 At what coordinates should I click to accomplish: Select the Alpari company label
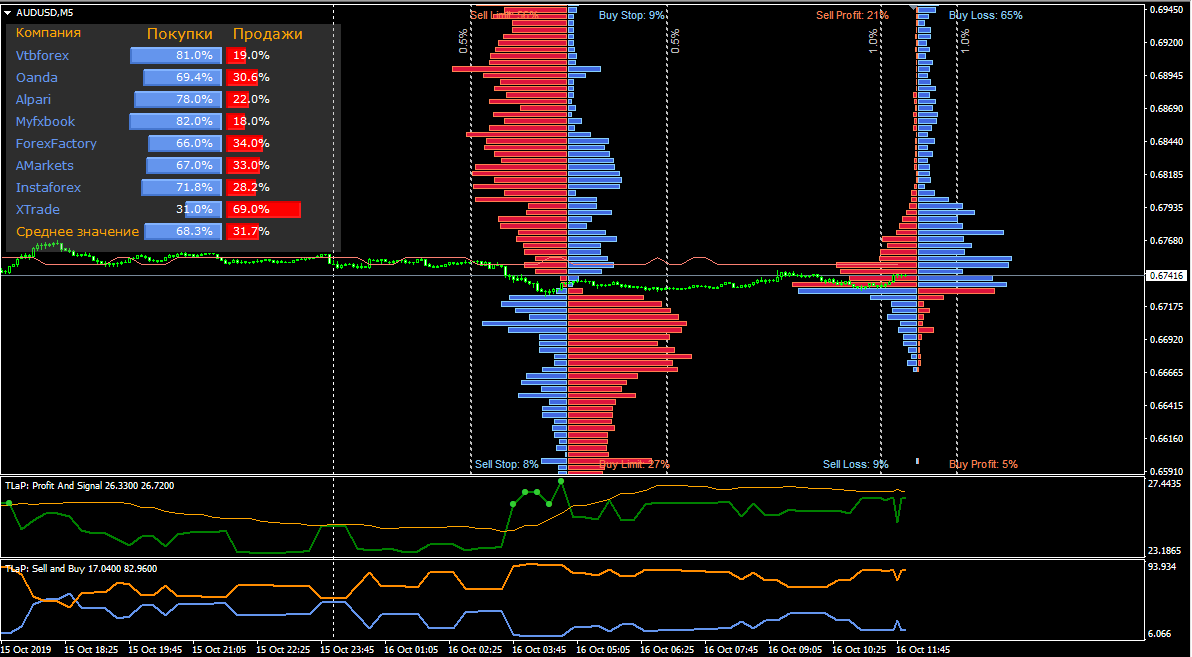click(x=33, y=100)
